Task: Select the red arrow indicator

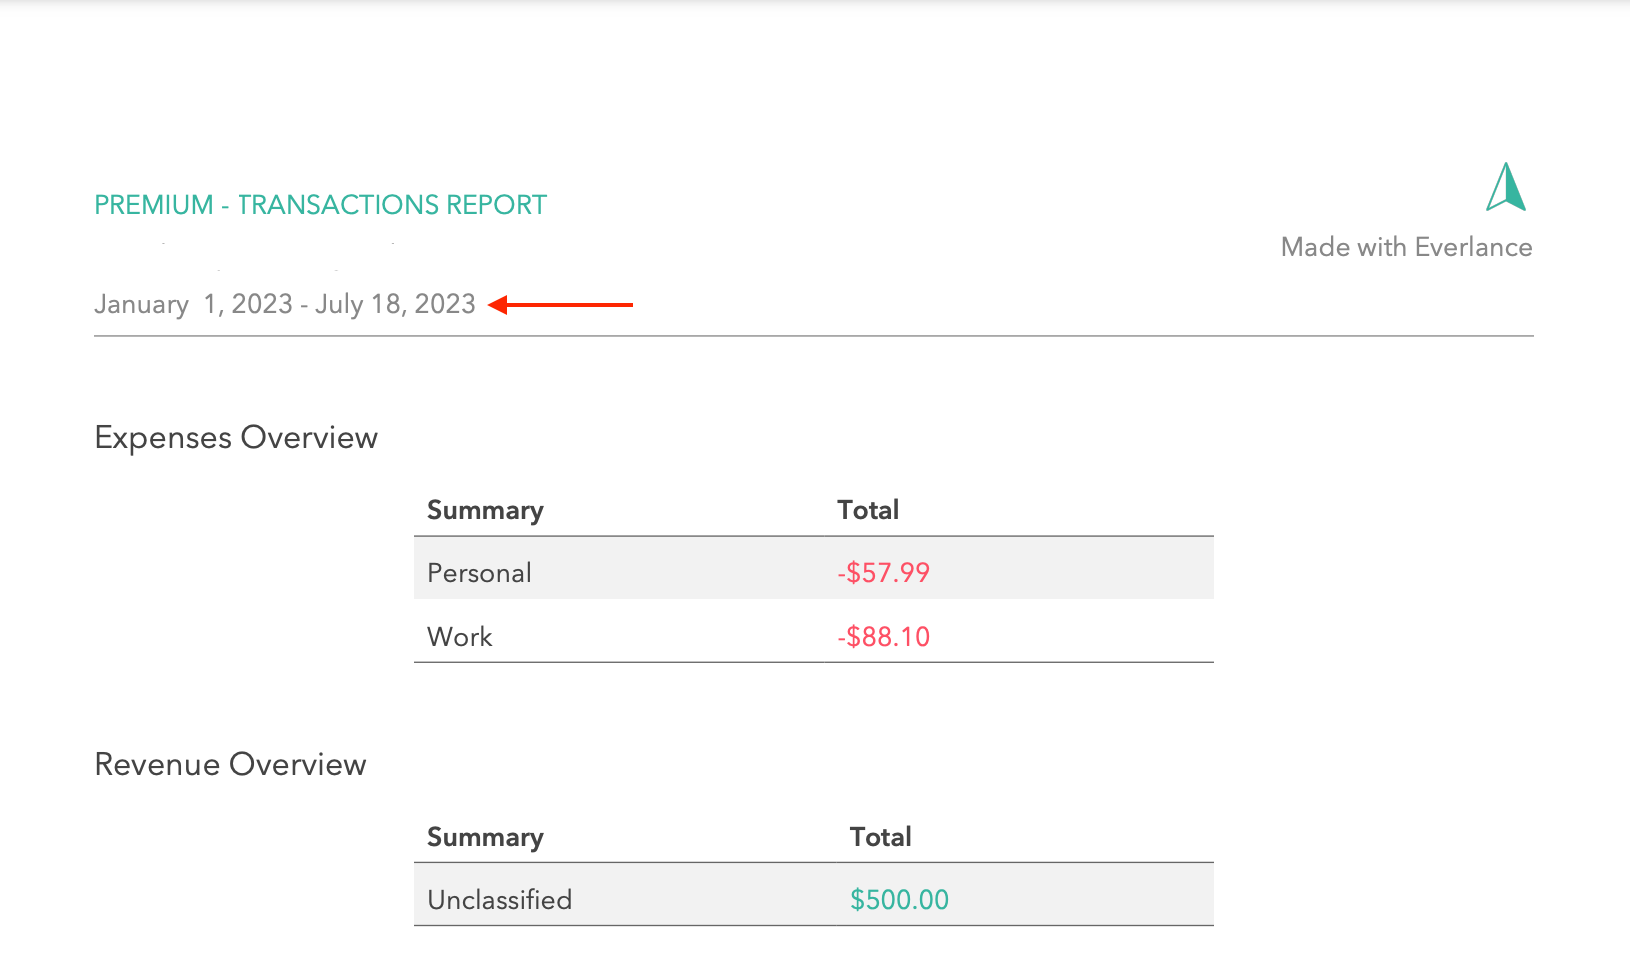Action: (560, 305)
